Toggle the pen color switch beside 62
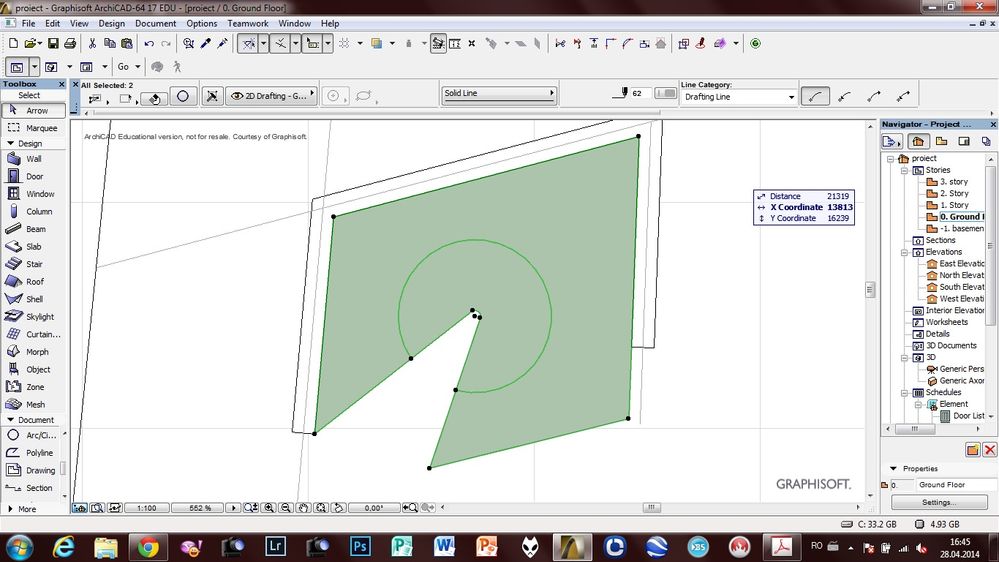The image size is (999, 562). [665, 93]
